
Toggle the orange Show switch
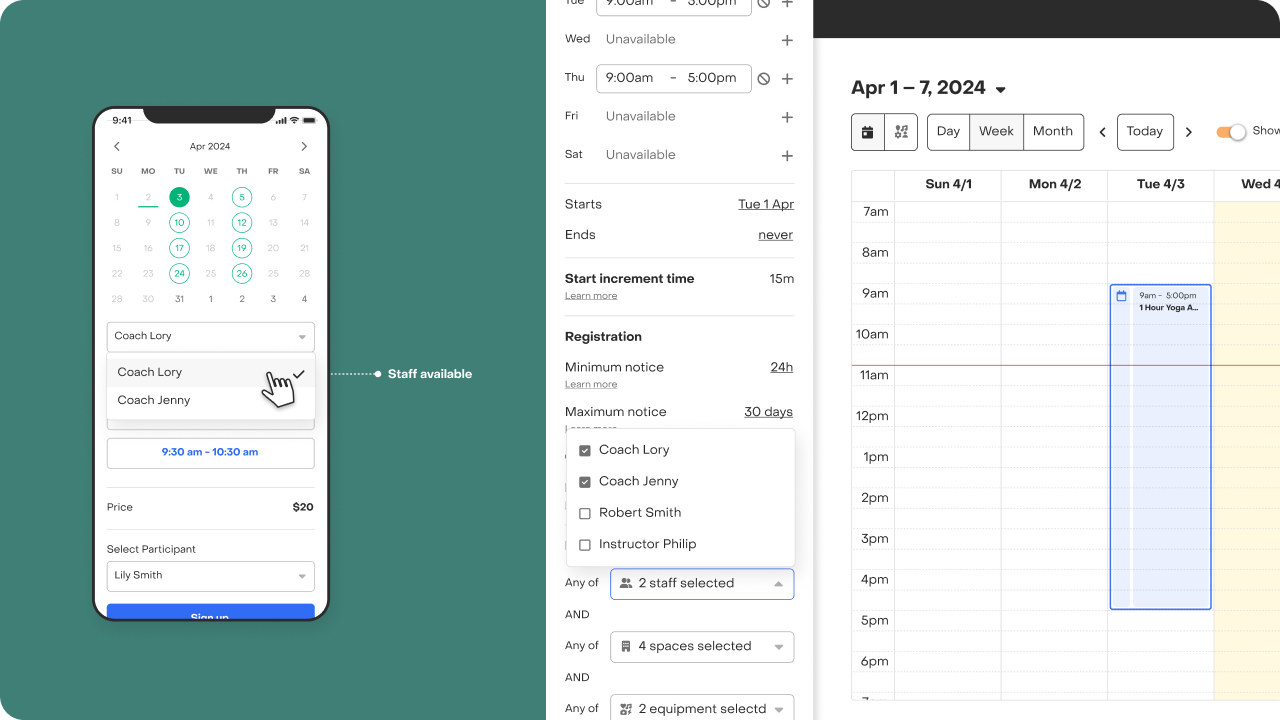[x=1232, y=132]
